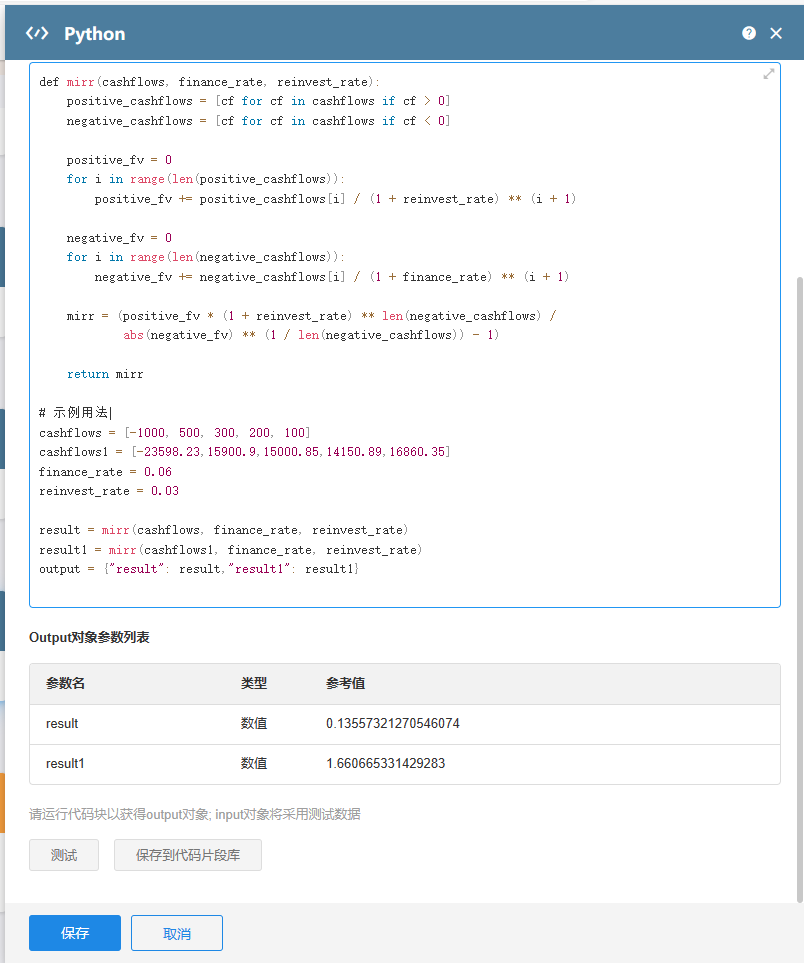Click the 取消 button to cancel
Image resolution: width=804 pixels, height=963 pixels.
(x=176, y=932)
